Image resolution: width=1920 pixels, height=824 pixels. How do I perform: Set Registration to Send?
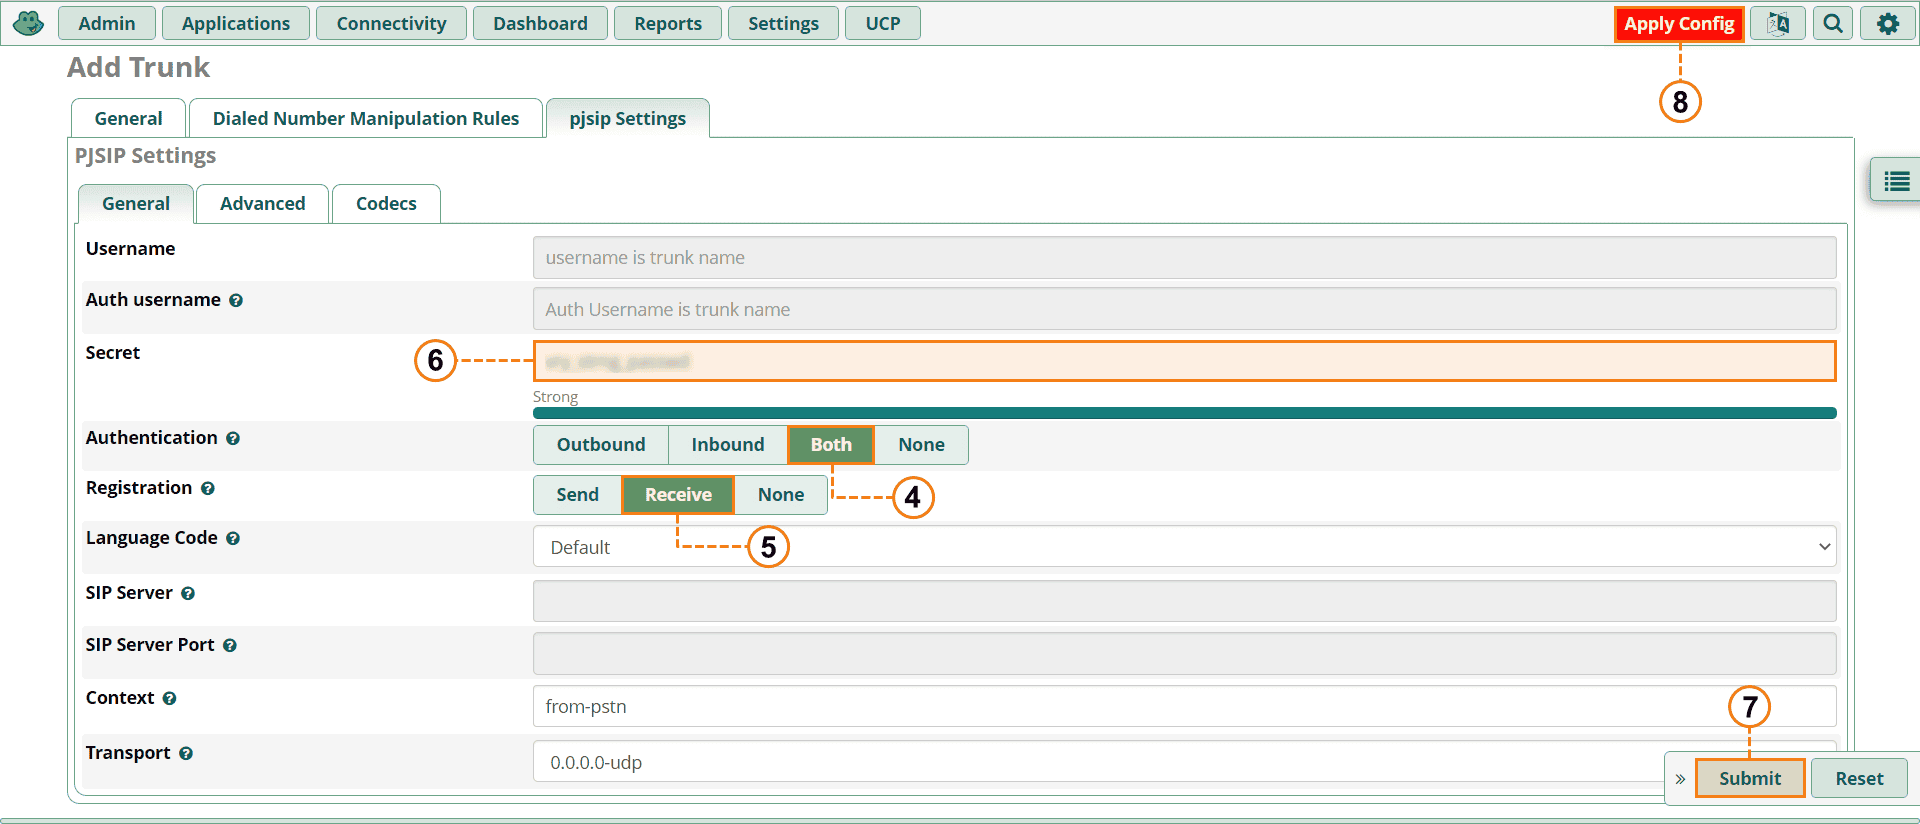pos(578,495)
